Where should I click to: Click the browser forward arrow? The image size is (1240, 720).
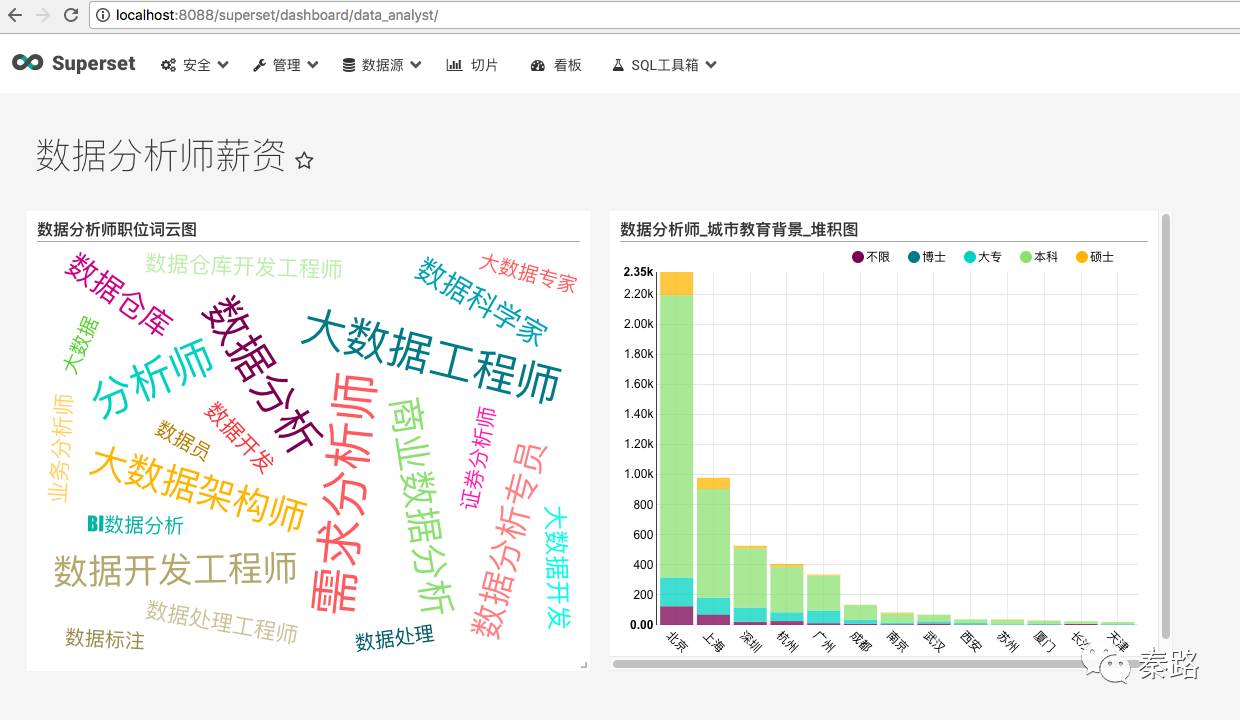(x=42, y=15)
